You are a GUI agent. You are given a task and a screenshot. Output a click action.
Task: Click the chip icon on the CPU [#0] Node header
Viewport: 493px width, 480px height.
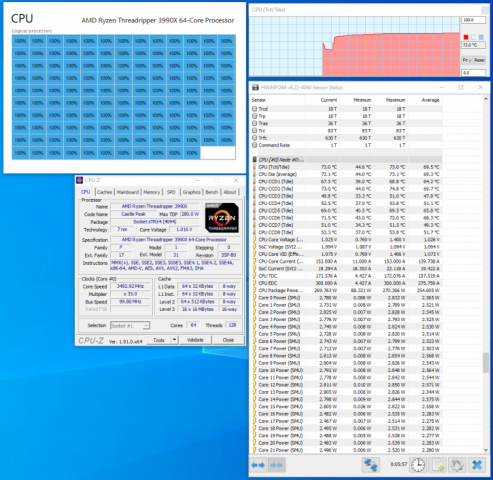tap(255, 160)
